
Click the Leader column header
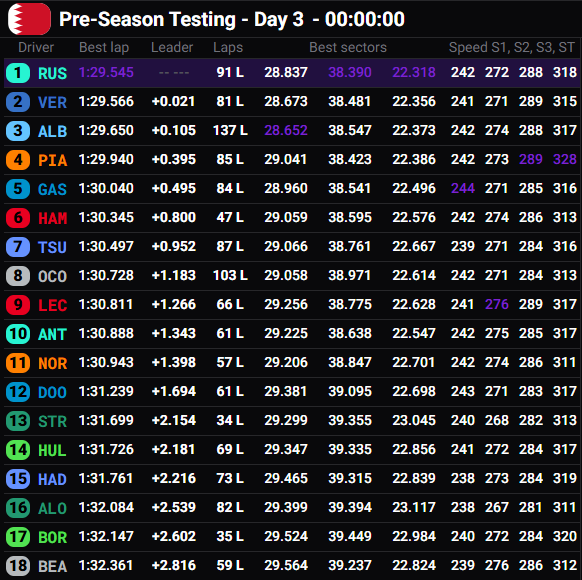coord(172,47)
